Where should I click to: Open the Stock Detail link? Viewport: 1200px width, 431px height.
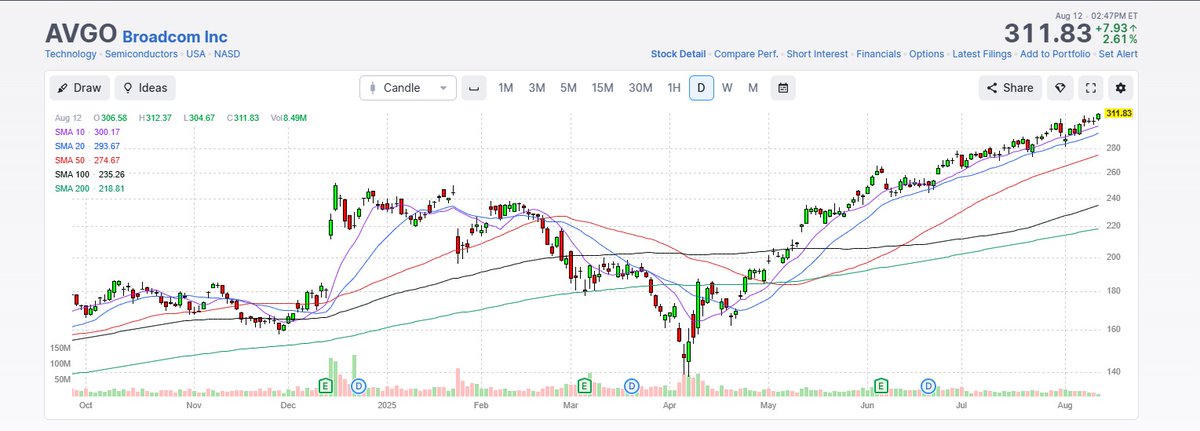pos(678,54)
